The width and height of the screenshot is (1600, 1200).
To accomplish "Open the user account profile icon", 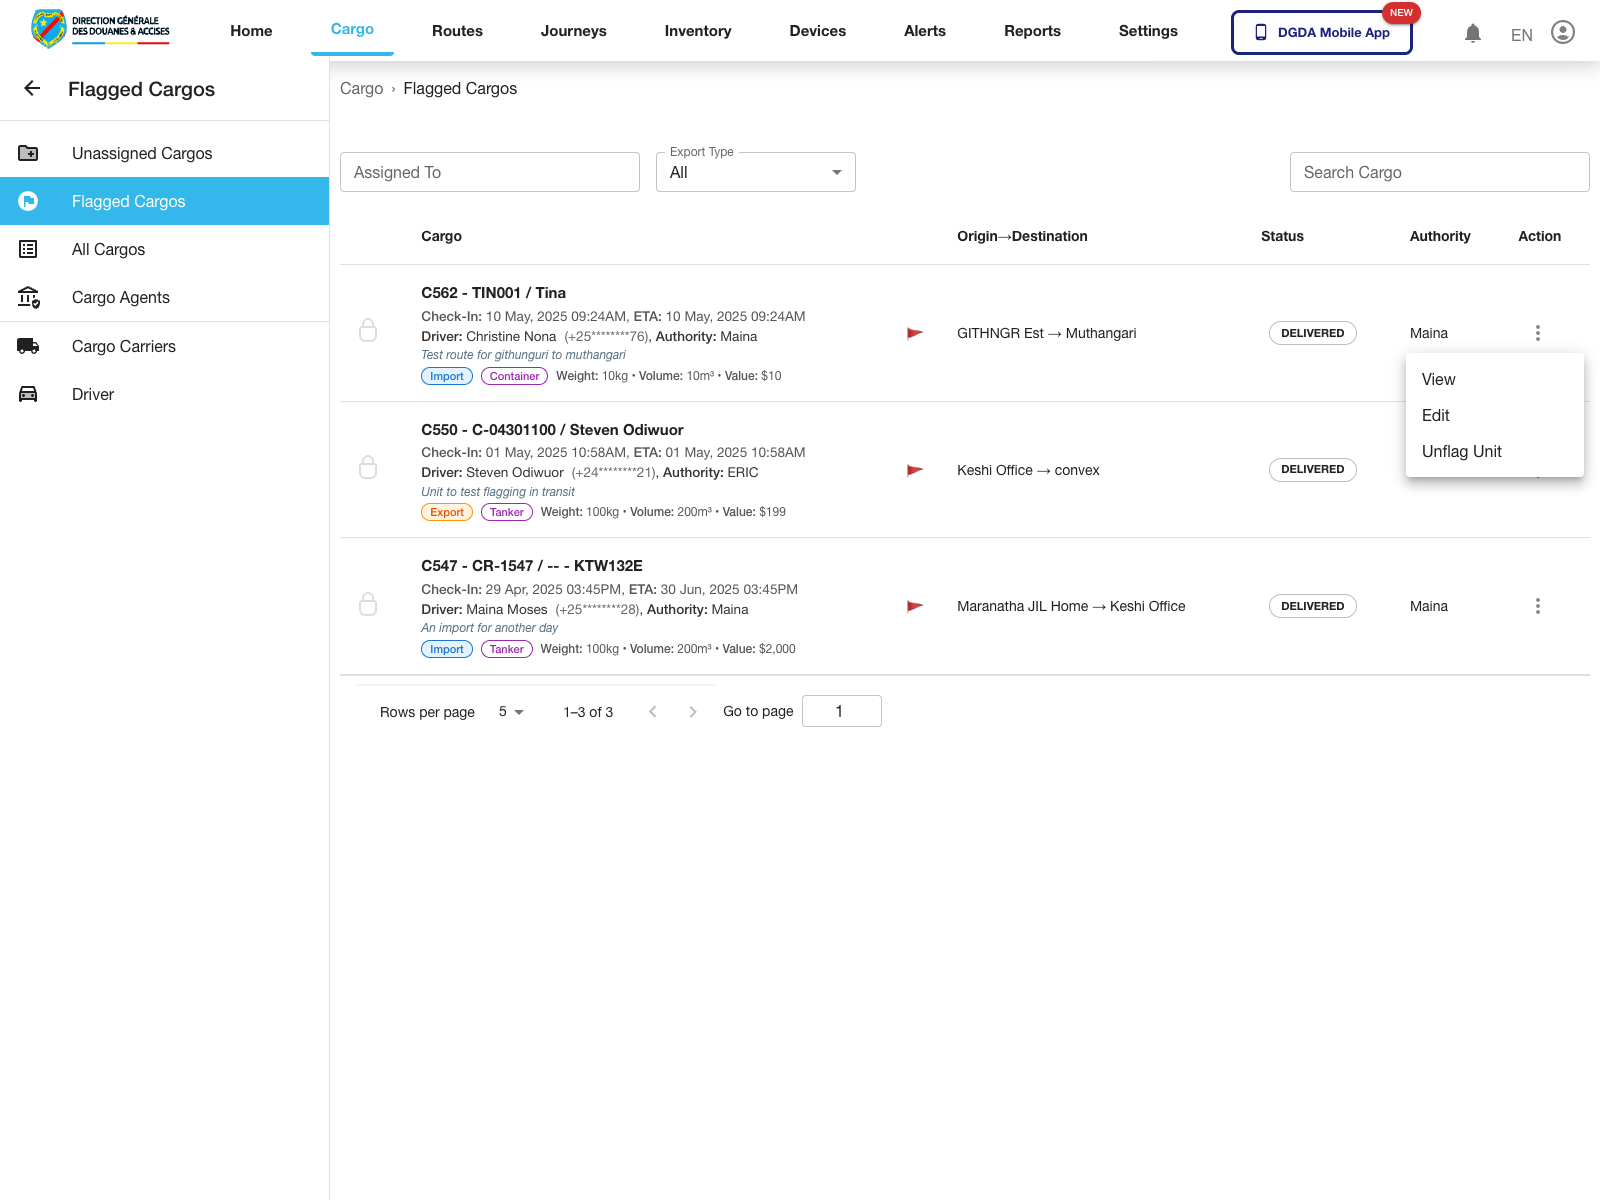I will tap(1562, 33).
